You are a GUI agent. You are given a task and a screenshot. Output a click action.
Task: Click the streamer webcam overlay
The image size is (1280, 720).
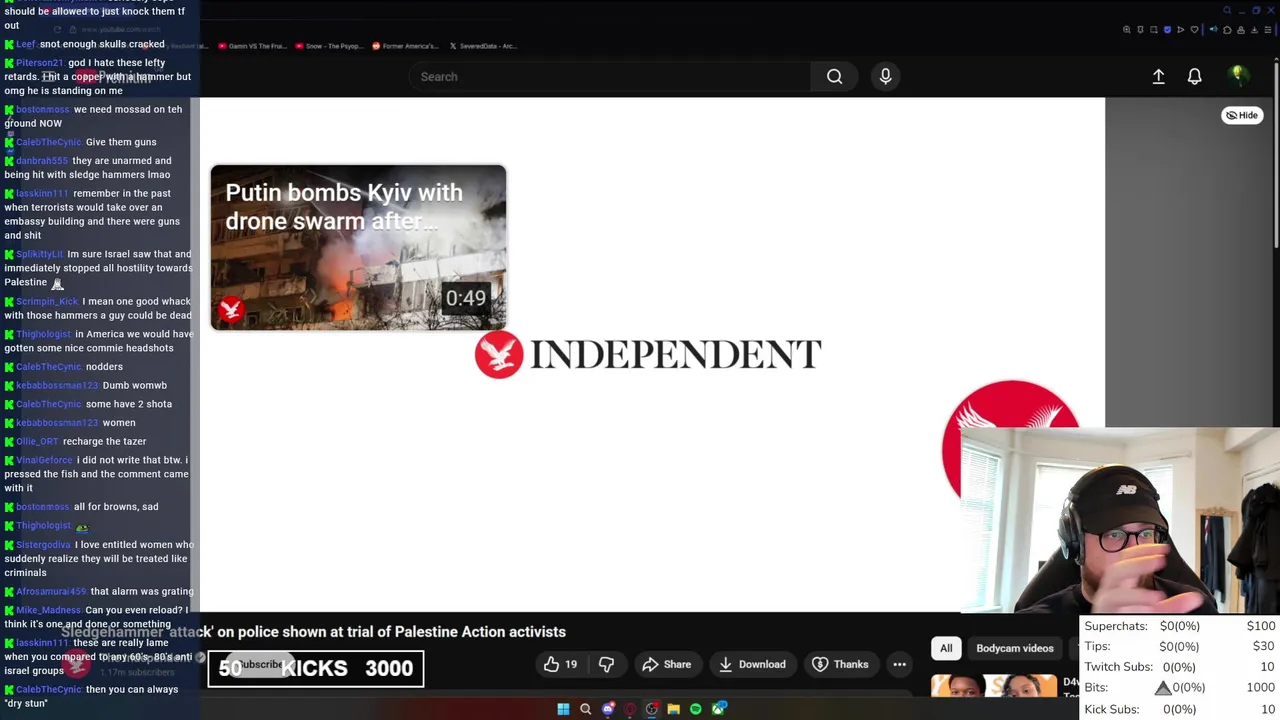tap(1120, 520)
